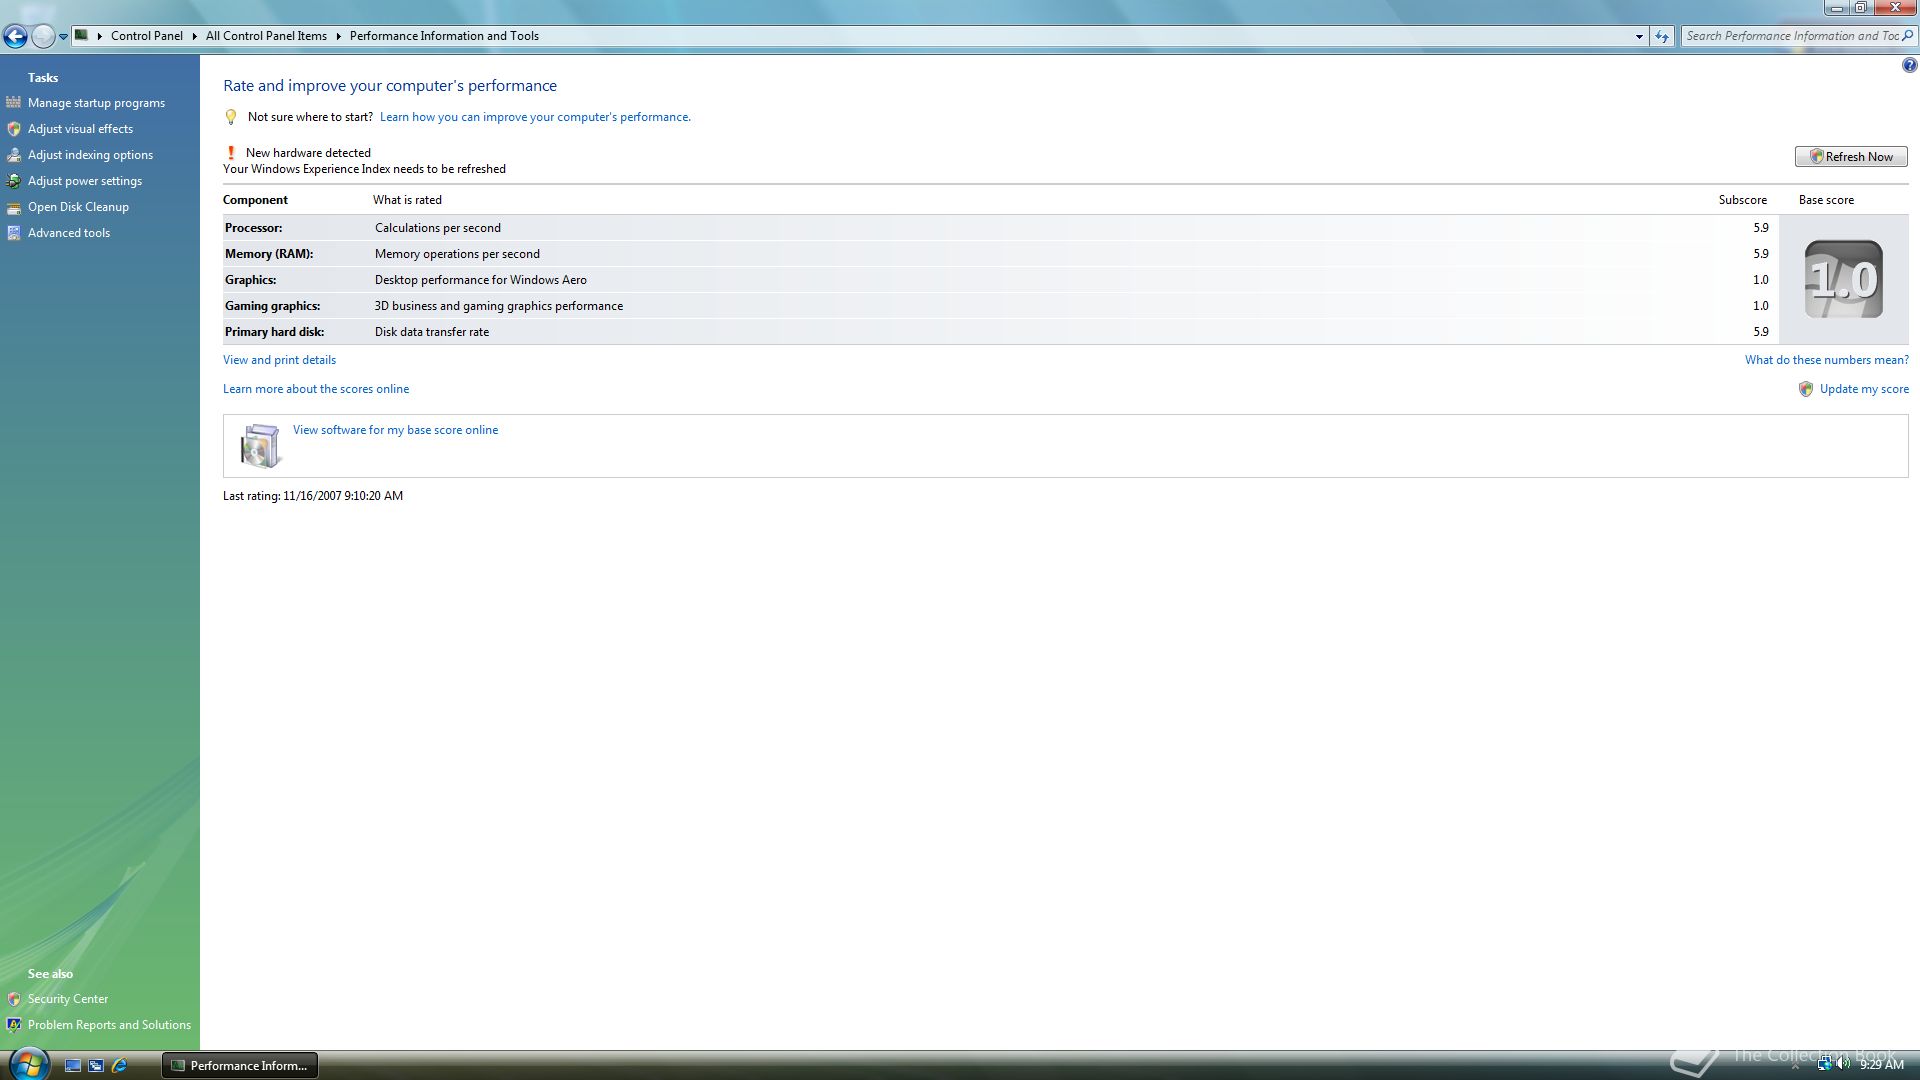Launch Open Disk Cleanup
Viewport: 1920px width, 1080px height.
(78, 207)
